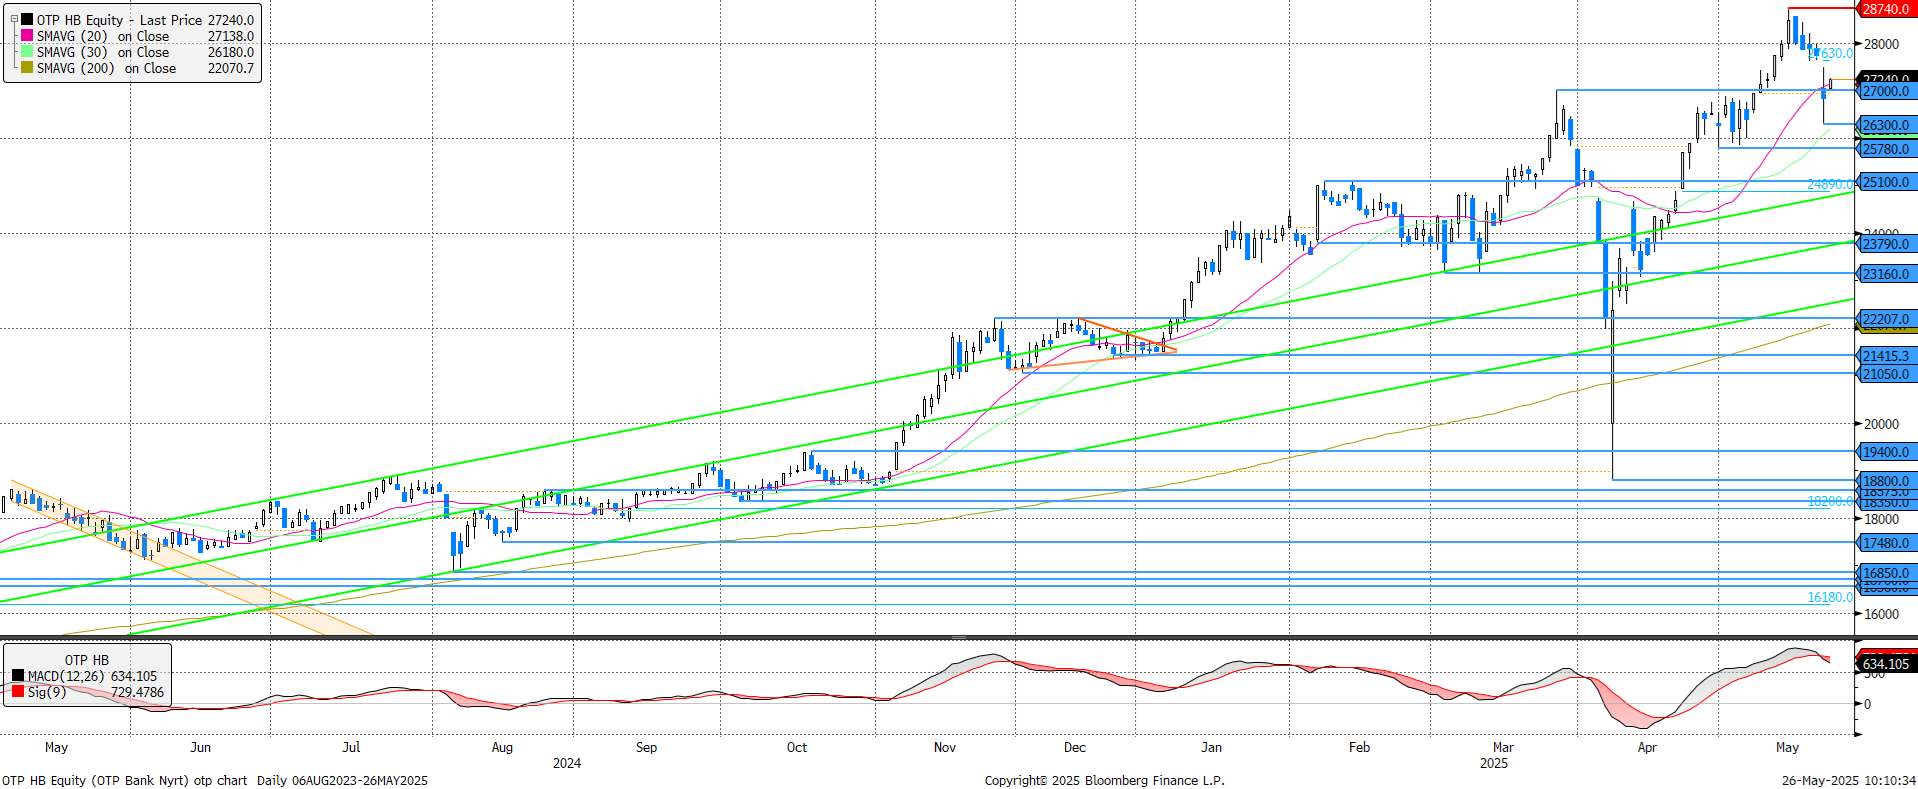The height and width of the screenshot is (789, 1918).
Task: Click the 2025 year label
Action: point(1494,763)
